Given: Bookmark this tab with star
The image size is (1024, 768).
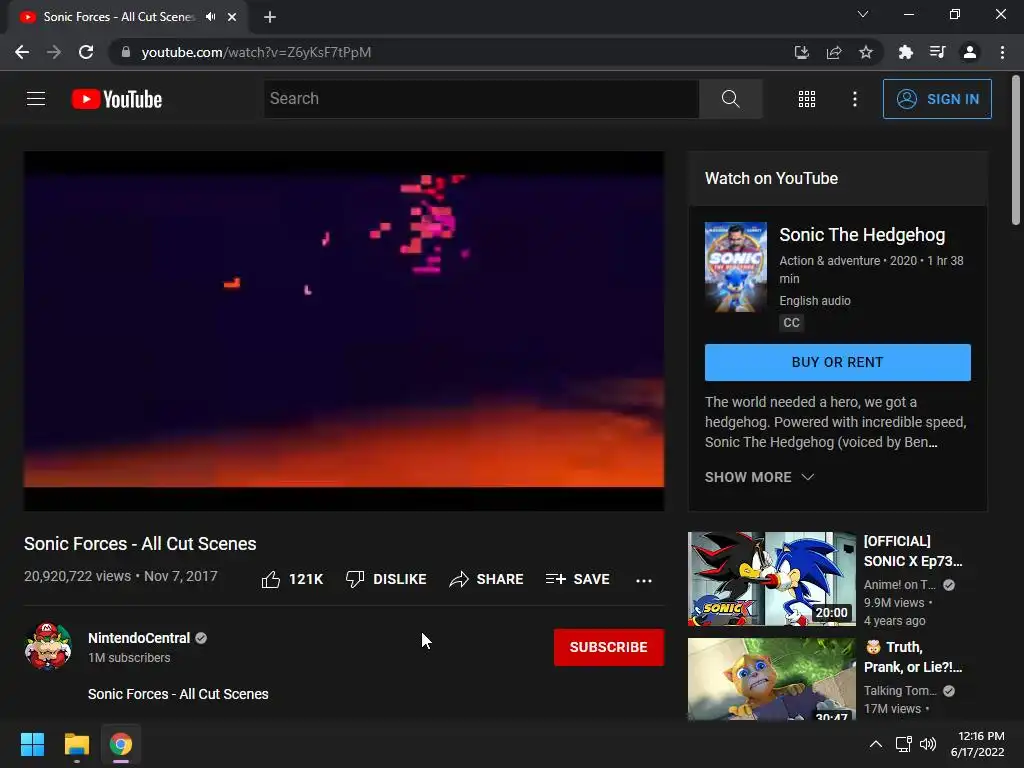Looking at the screenshot, I should tap(866, 52).
